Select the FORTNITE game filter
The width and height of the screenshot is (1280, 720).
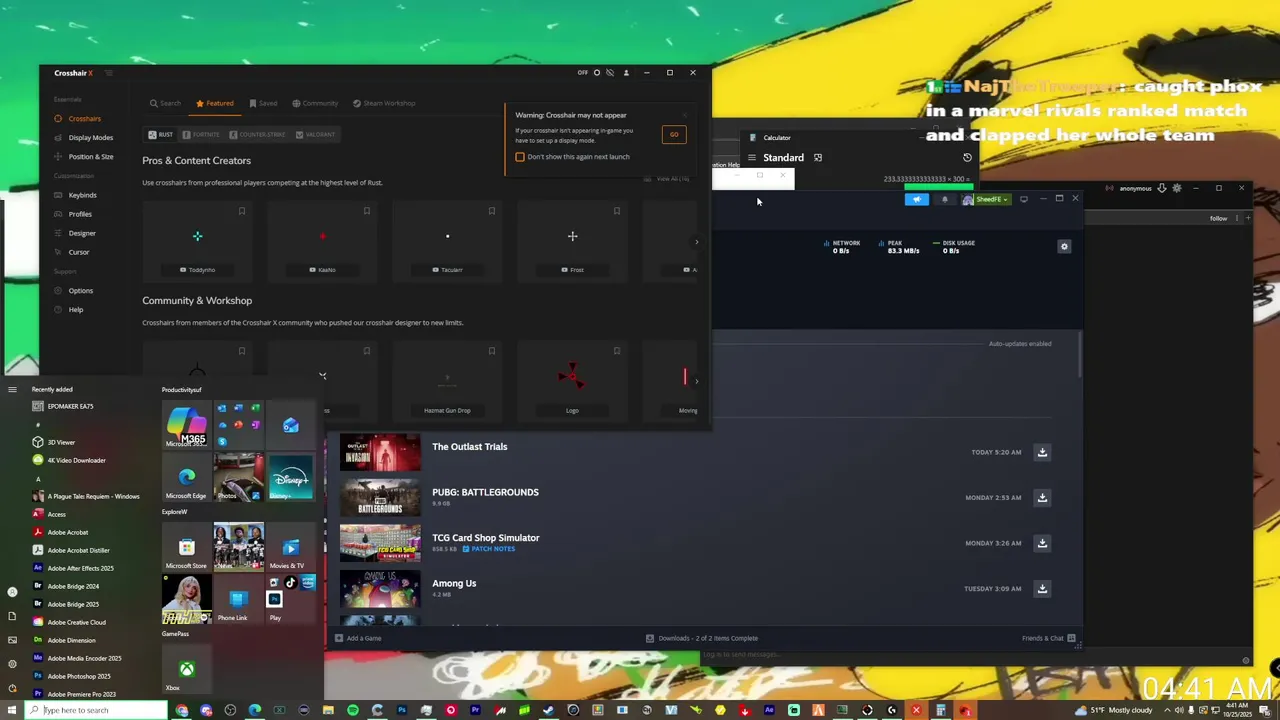coord(200,134)
